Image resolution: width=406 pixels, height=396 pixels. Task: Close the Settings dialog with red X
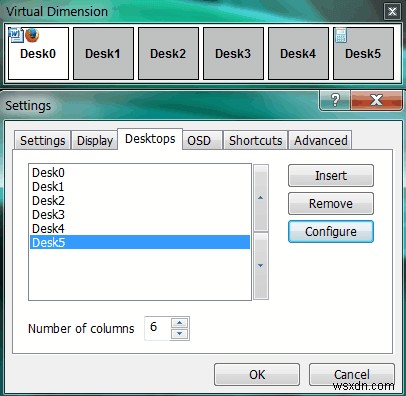tap(376, 100)
